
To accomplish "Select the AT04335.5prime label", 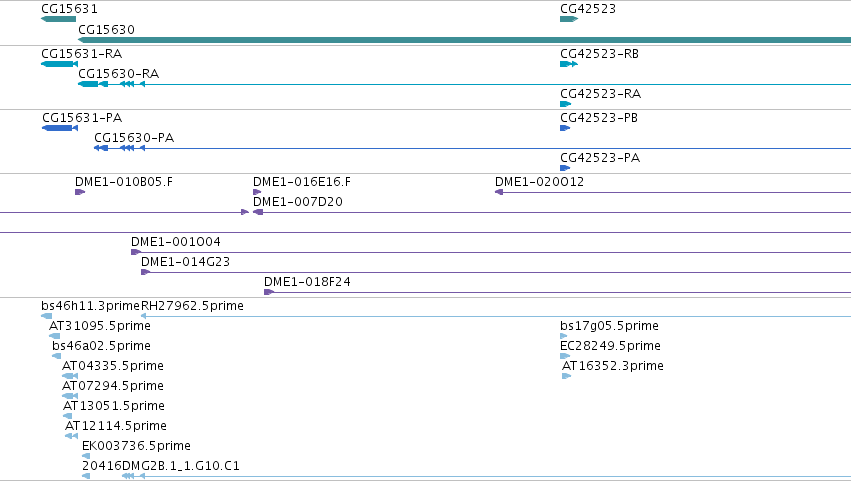I will point(113,366).
